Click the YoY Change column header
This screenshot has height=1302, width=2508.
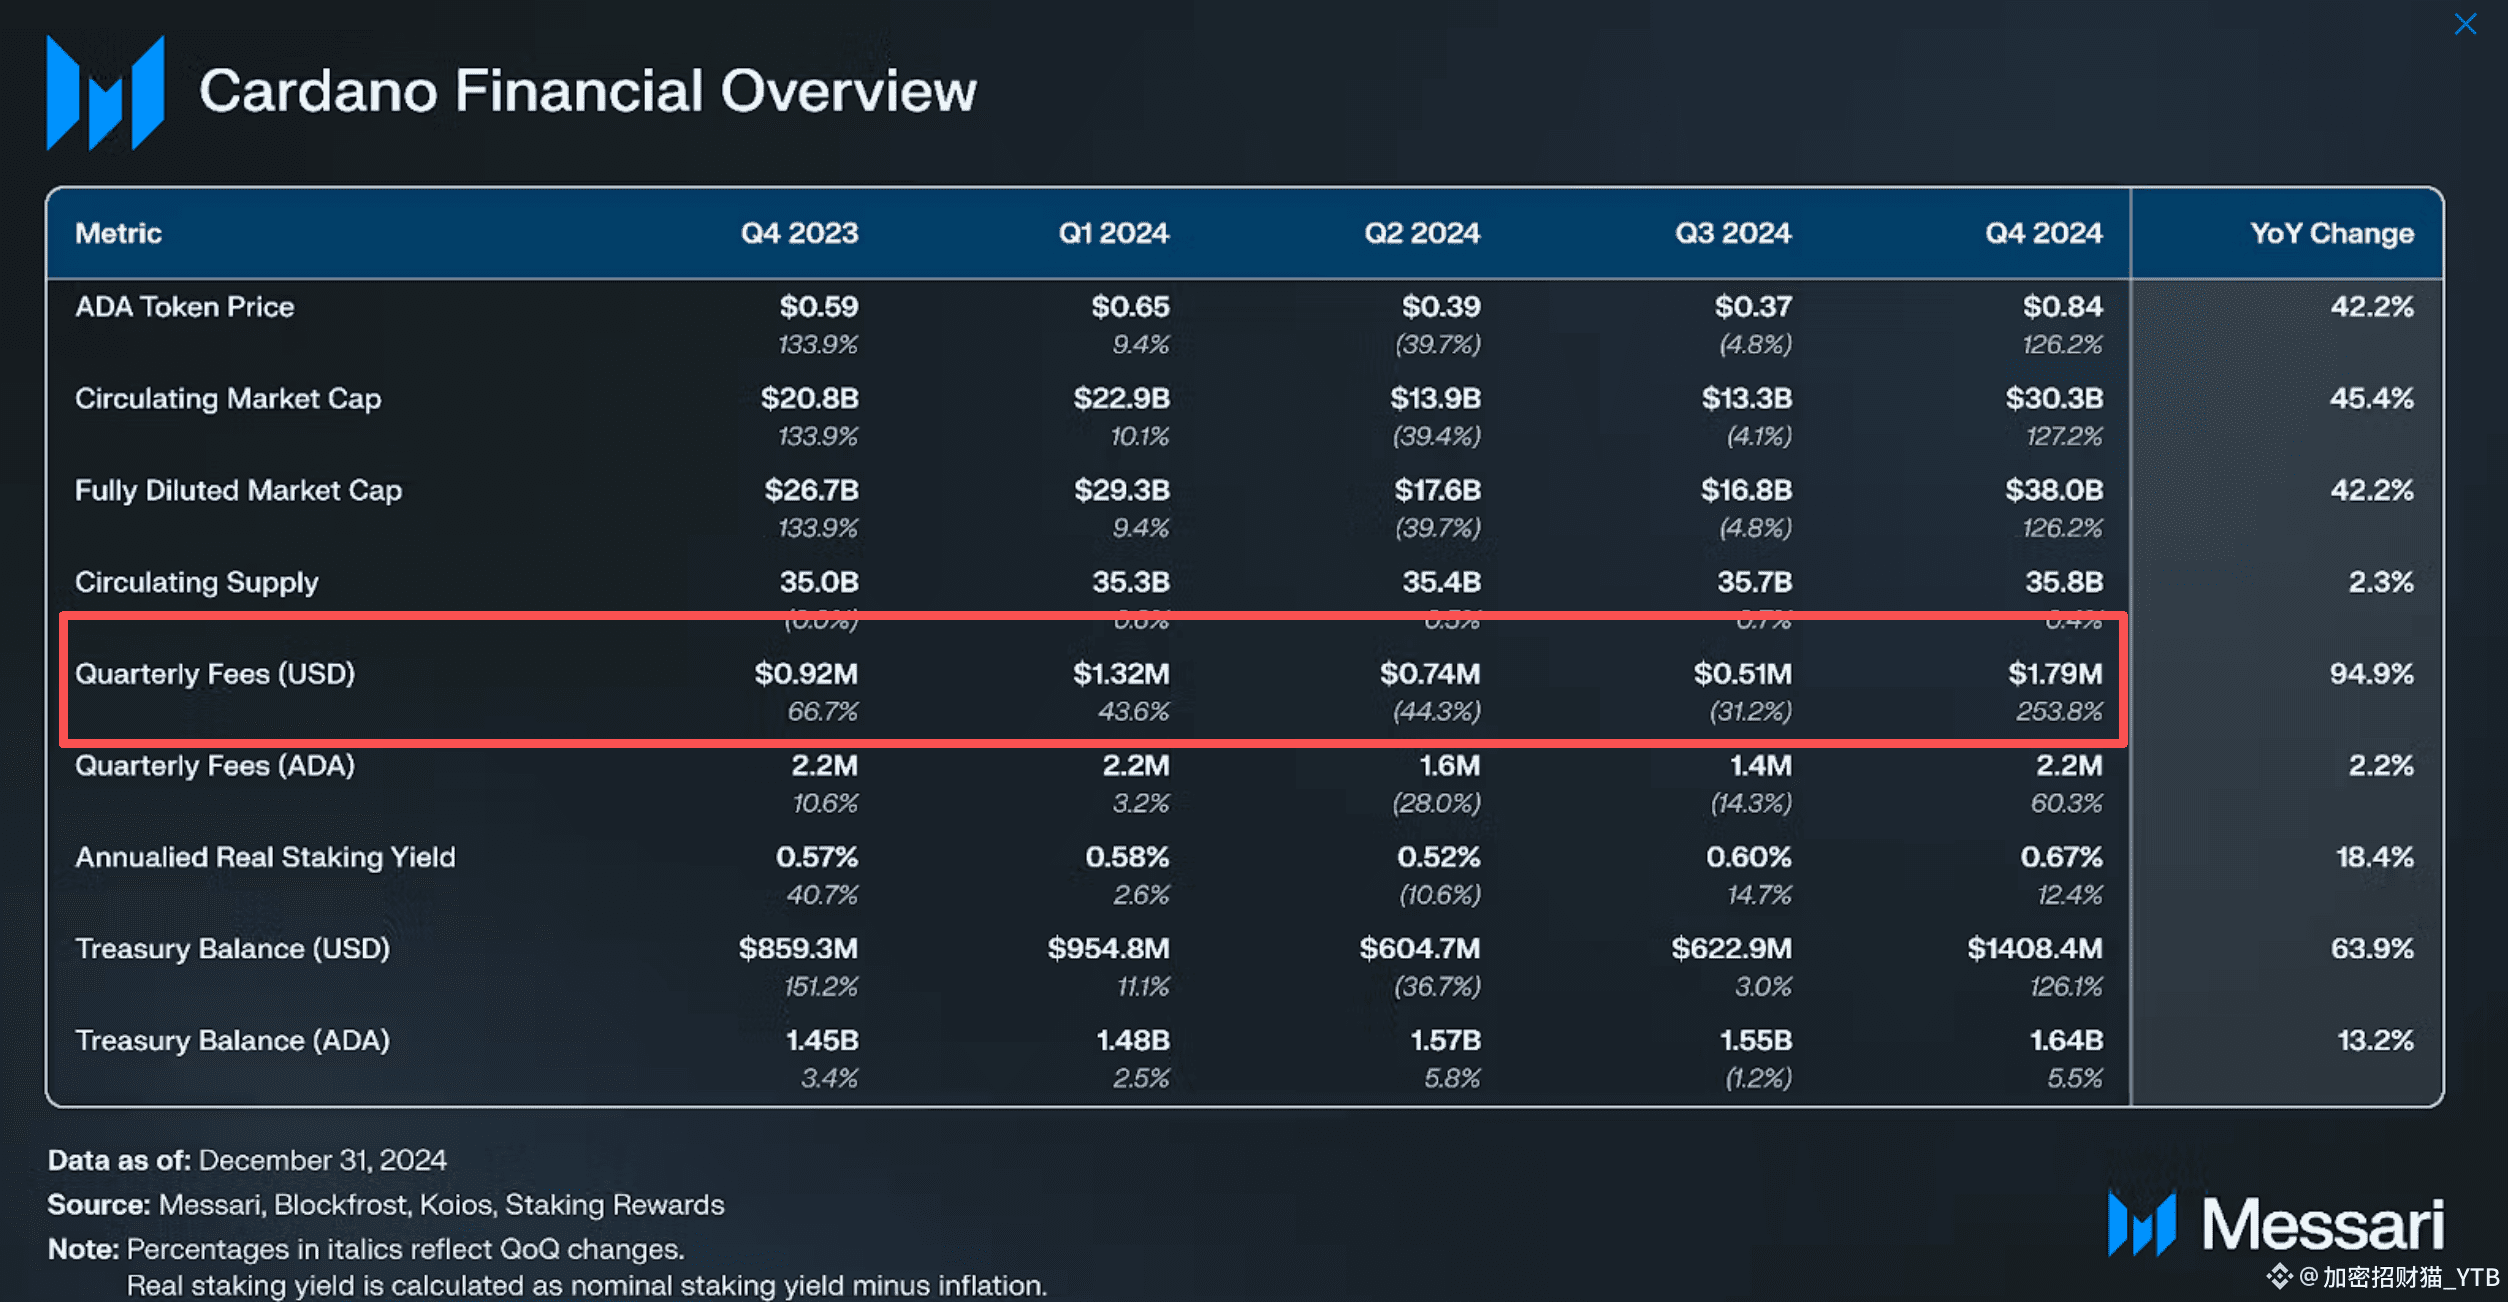[2331, 233]
